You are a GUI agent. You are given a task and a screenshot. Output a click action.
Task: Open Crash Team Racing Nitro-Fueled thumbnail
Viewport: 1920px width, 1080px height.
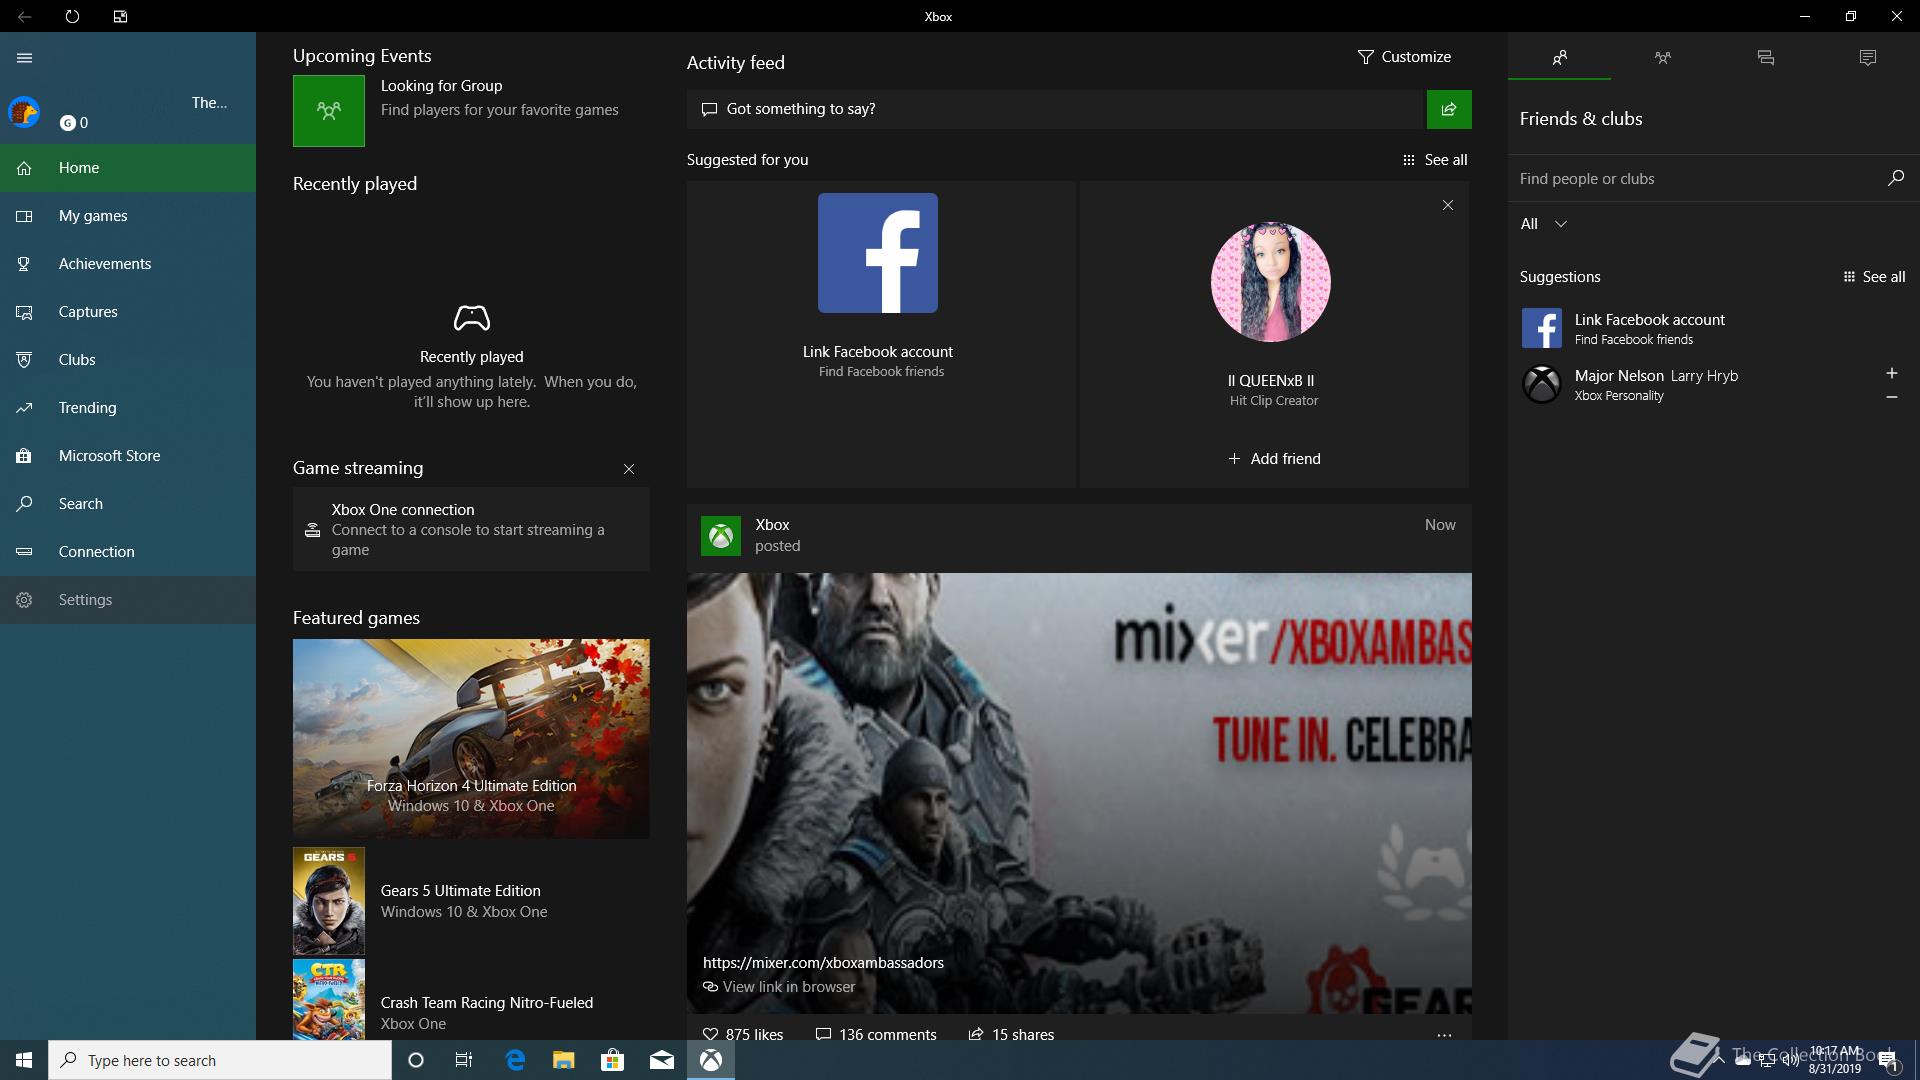[x=329, y=1000]
